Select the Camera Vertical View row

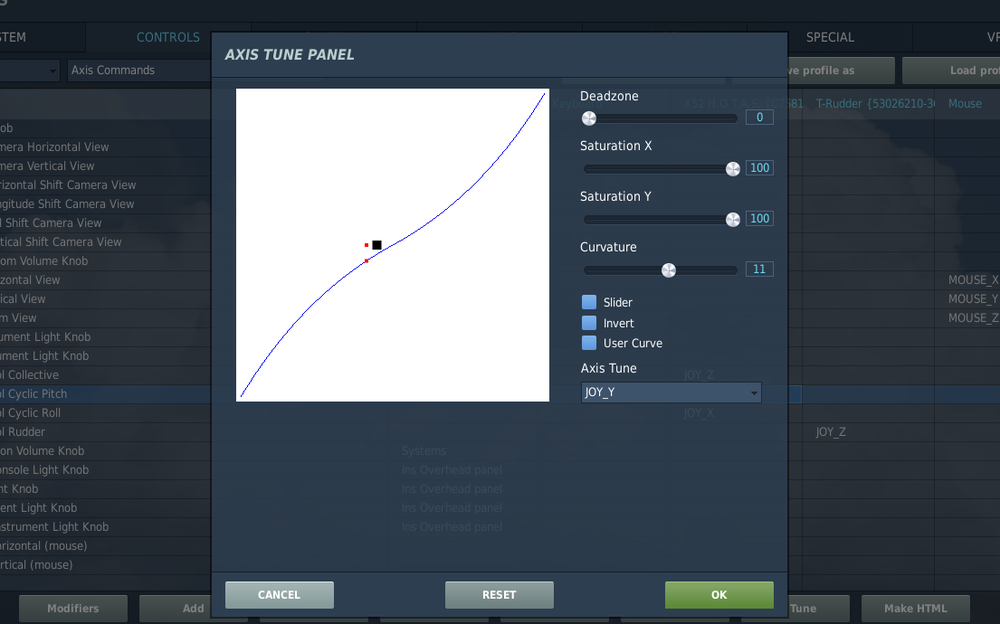coord(105,166)
